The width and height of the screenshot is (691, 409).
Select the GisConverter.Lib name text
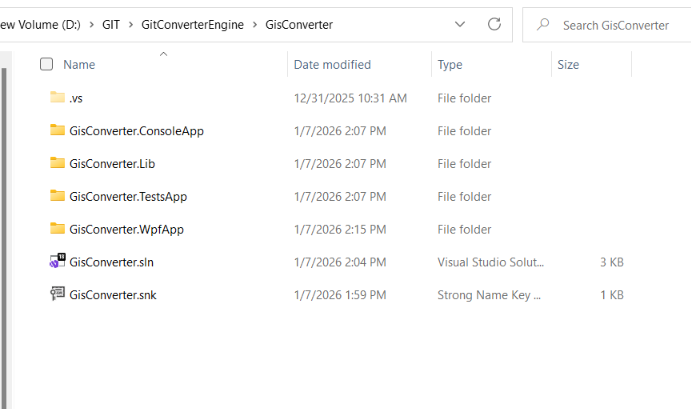112,164
